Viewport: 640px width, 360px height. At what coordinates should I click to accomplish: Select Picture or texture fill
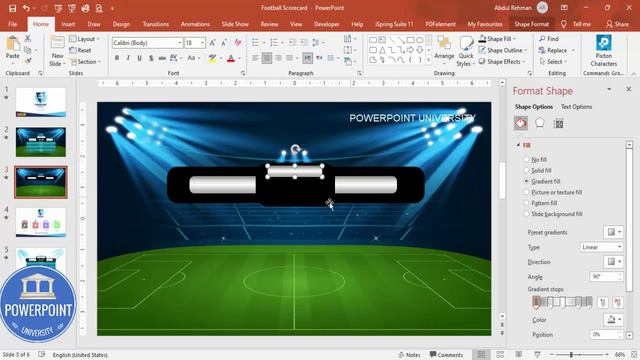553,192
